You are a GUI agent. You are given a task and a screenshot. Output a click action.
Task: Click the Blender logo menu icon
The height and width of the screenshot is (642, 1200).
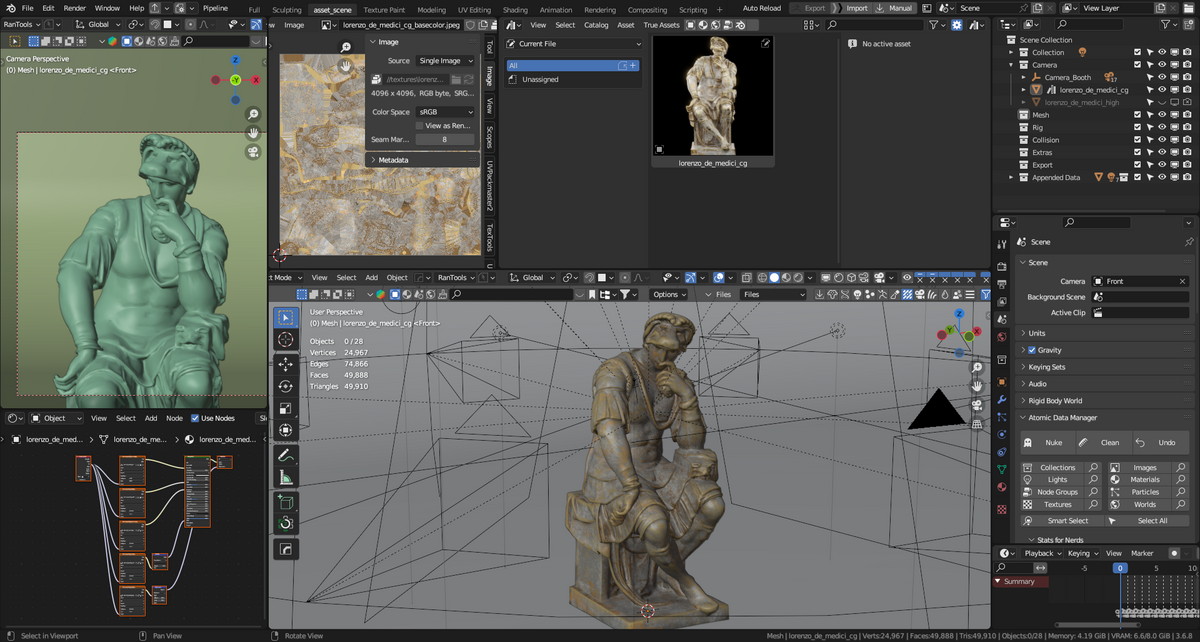(11, 8)
